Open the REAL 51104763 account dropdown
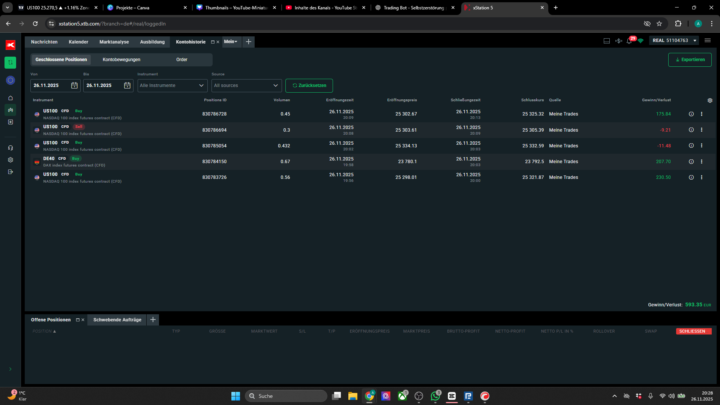 [x=674, y=40]
